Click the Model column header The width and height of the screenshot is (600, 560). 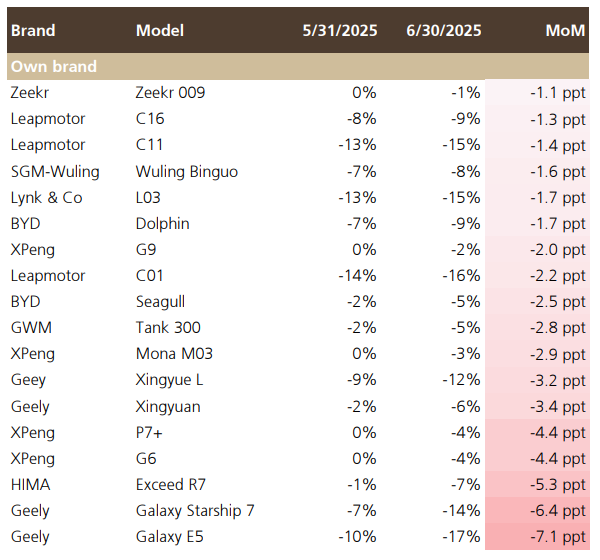[x=160, y=30]
